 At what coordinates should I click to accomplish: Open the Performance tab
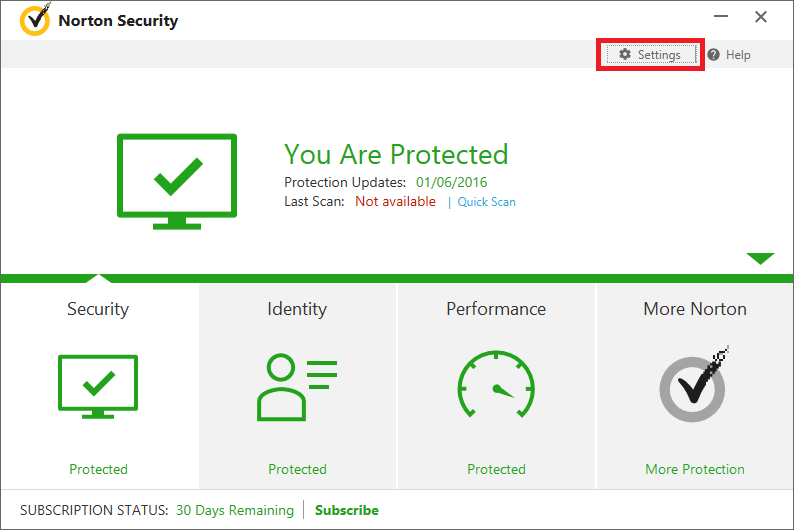496,309
